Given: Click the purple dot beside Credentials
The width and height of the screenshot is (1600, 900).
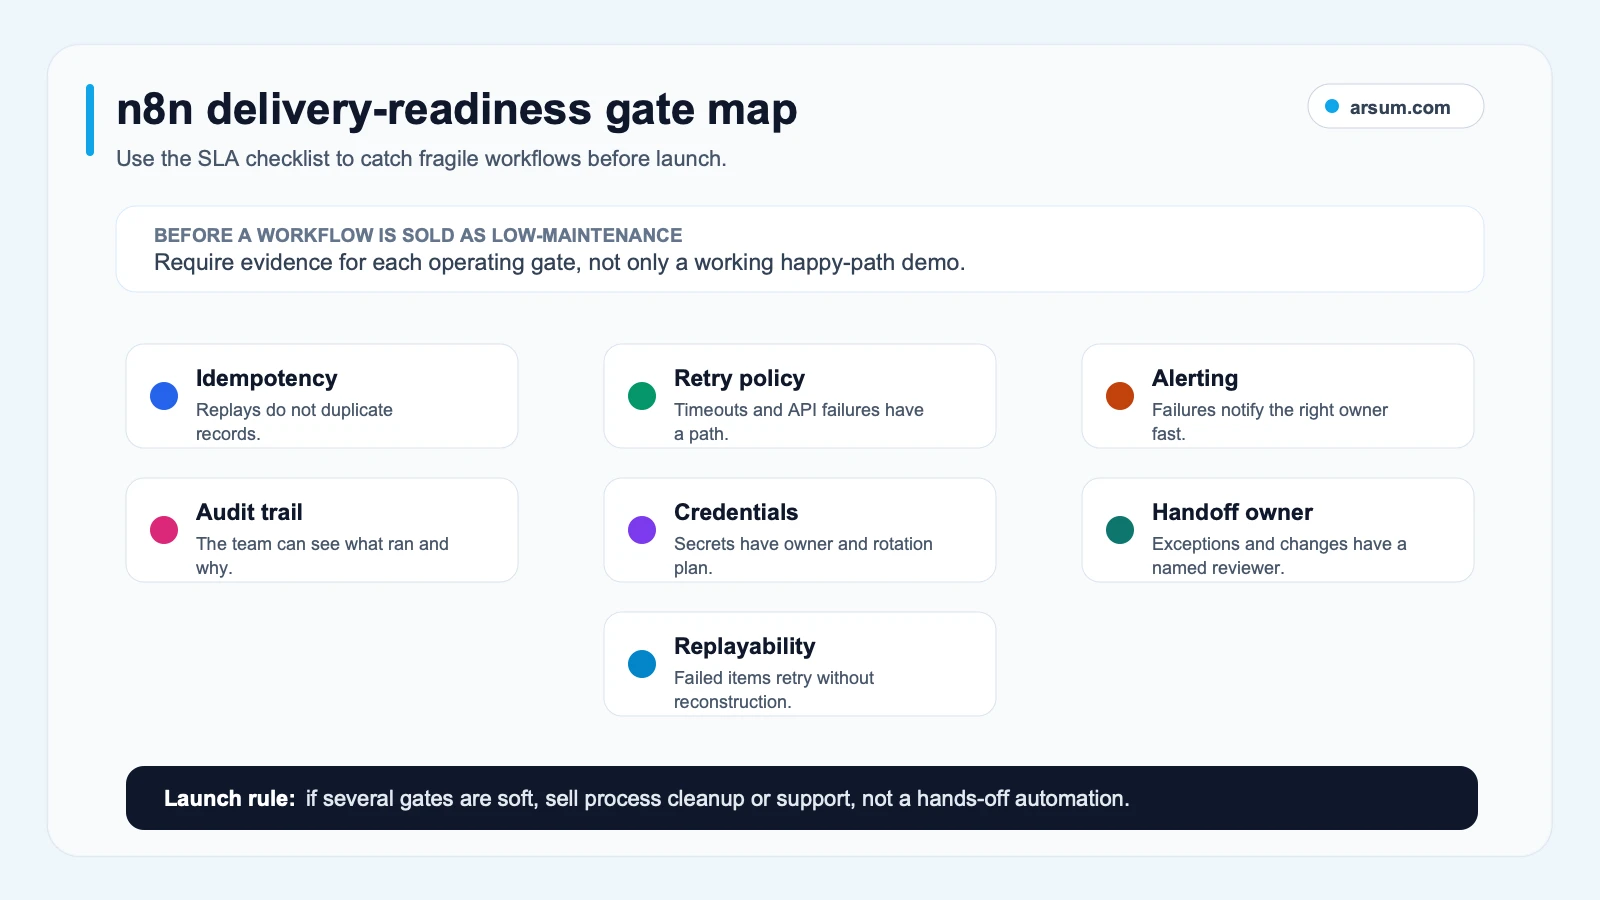Looking at the screenshot, I should coord(642,530).
